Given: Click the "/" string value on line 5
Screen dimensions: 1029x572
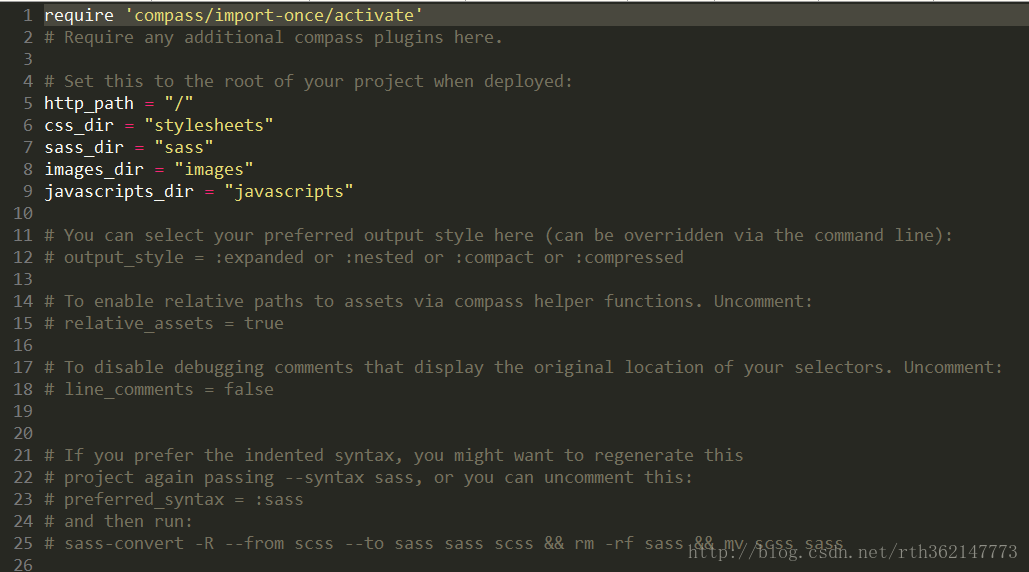Looking at the screenshot, I should coord(179,104).
